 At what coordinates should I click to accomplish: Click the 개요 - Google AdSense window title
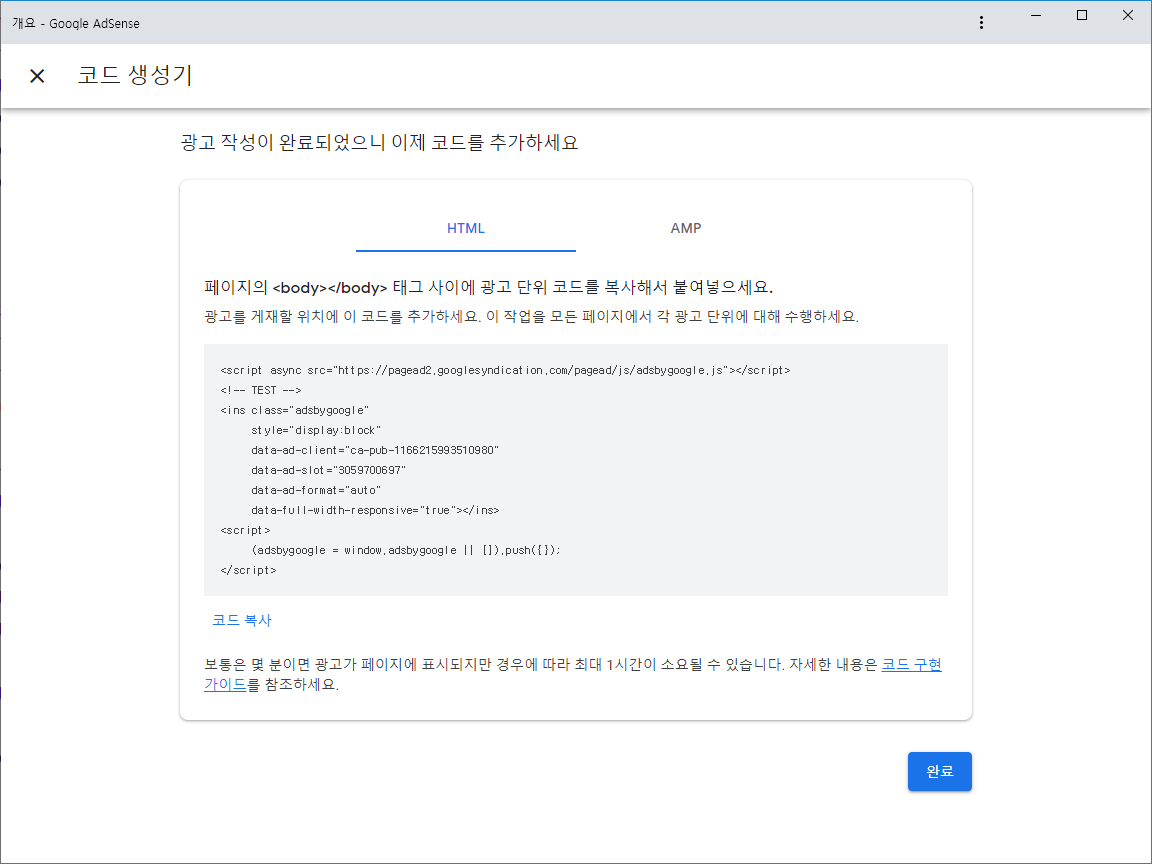coord(76,24)
